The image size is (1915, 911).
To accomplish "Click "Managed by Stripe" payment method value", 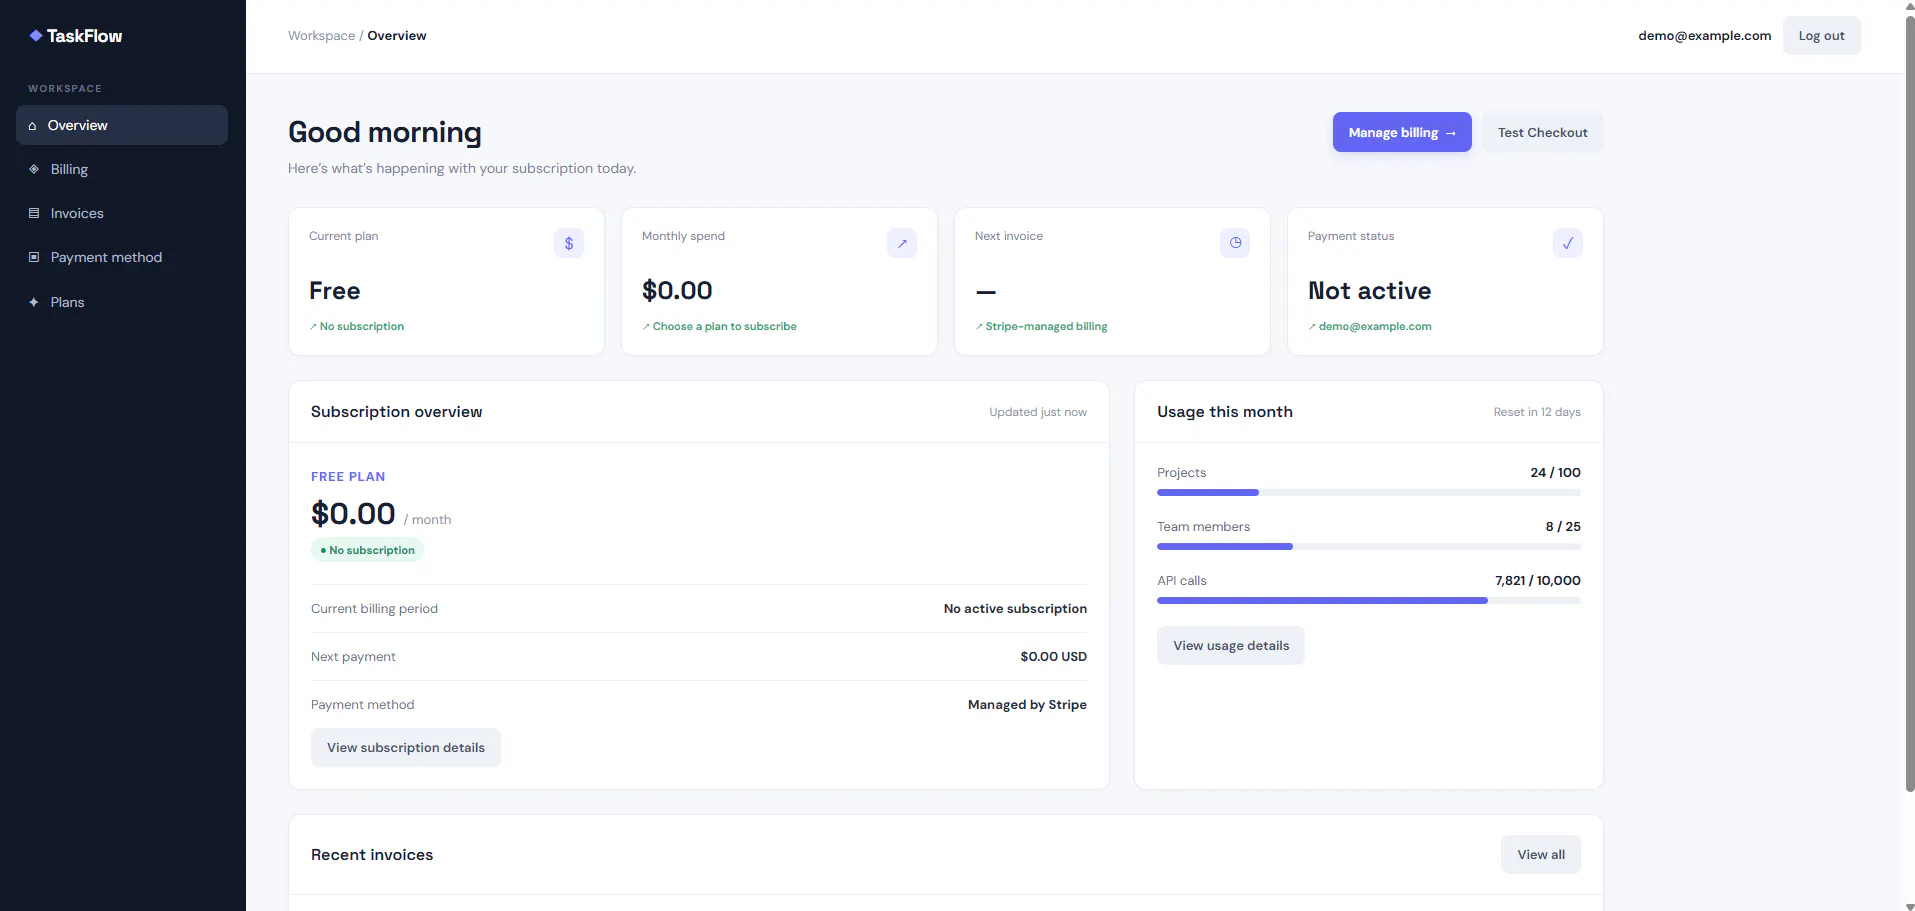I will point(1027,704).
